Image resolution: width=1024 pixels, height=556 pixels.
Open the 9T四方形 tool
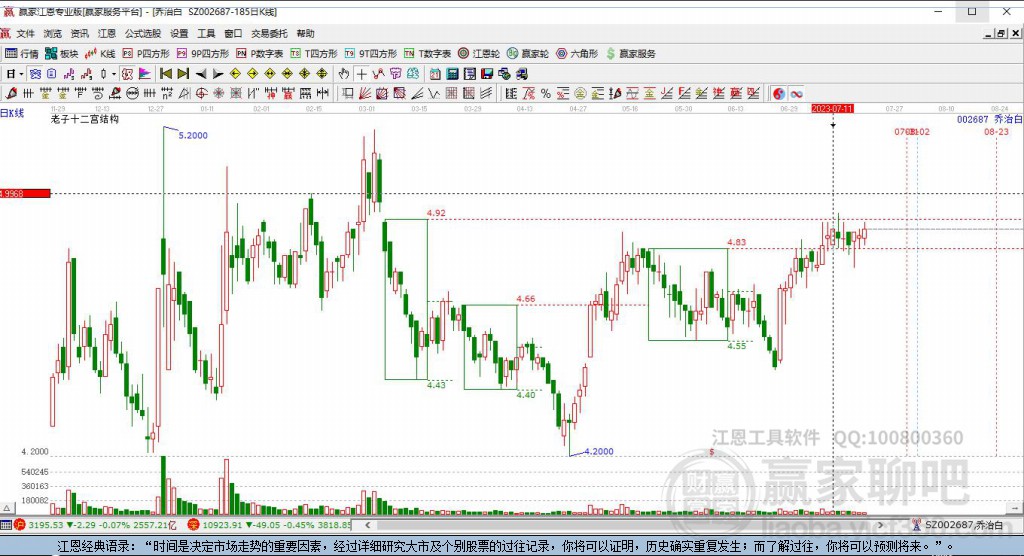point(371,54)
